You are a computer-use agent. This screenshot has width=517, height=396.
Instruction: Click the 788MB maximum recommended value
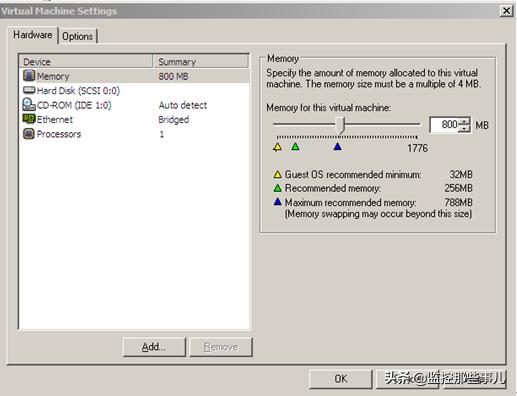click(x=459, y=202)
